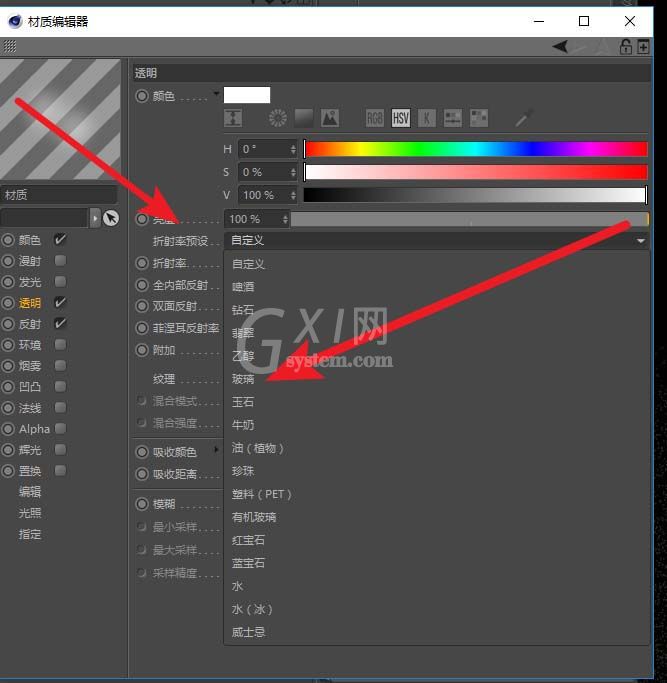
Task: Toggle the lock icon at top right
Action: click(626, 47)
